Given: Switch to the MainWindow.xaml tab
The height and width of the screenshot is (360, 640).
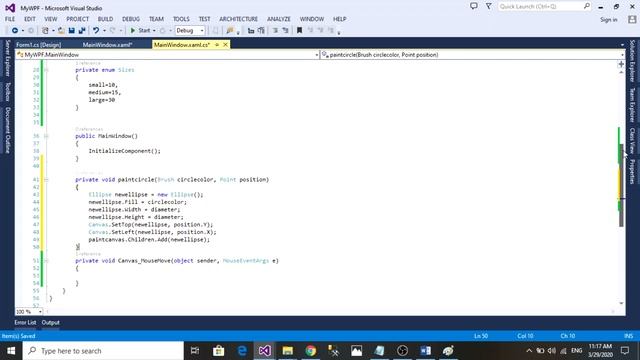Looking at the screenshot, I should click(x=107, y=45).
